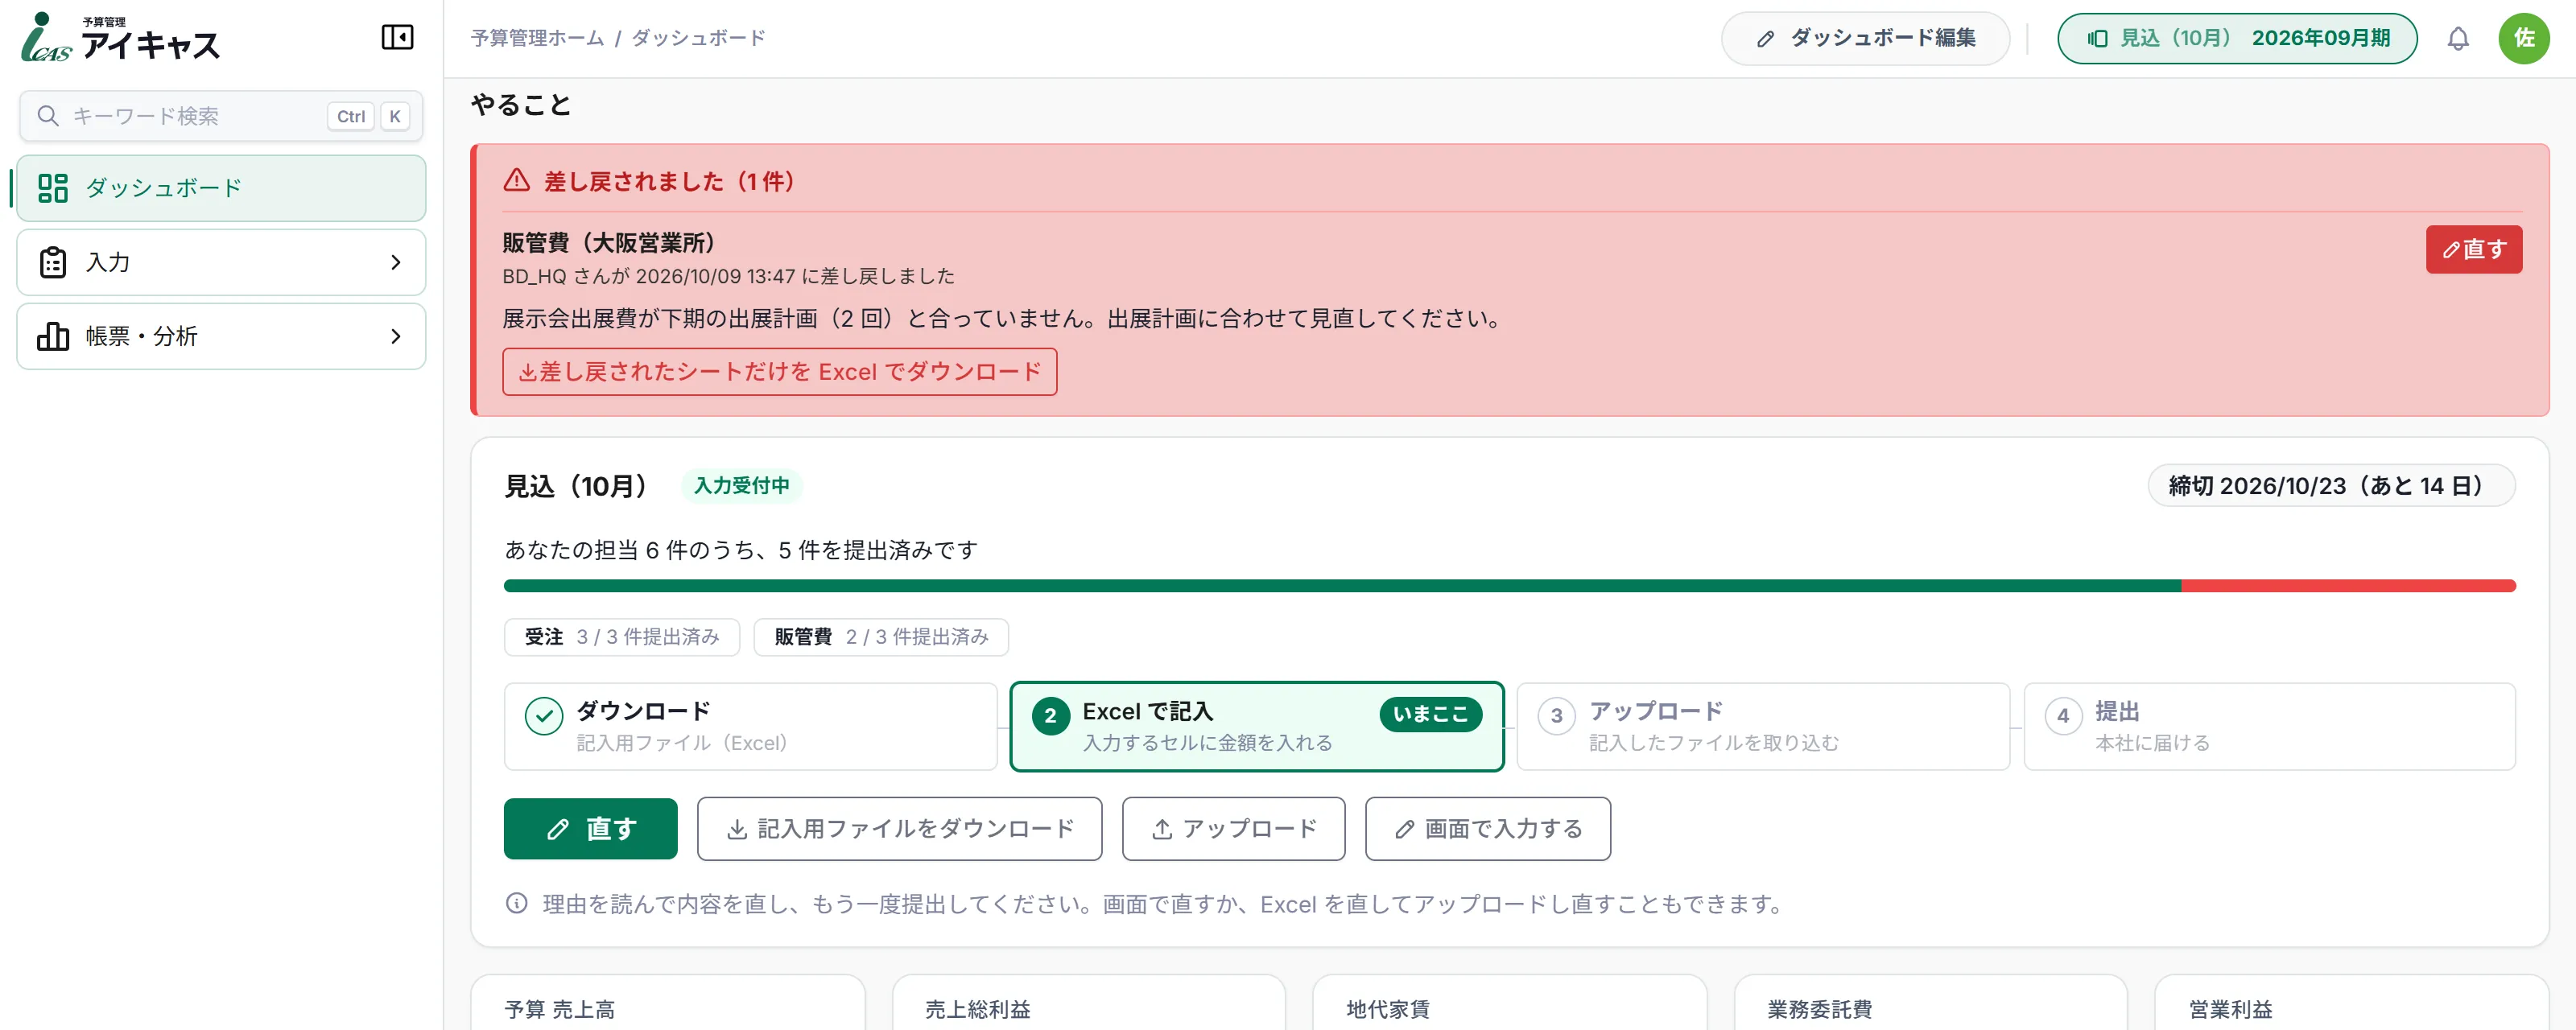
Task: Focus the キーワード検索 field
Action: click(221, 116)
